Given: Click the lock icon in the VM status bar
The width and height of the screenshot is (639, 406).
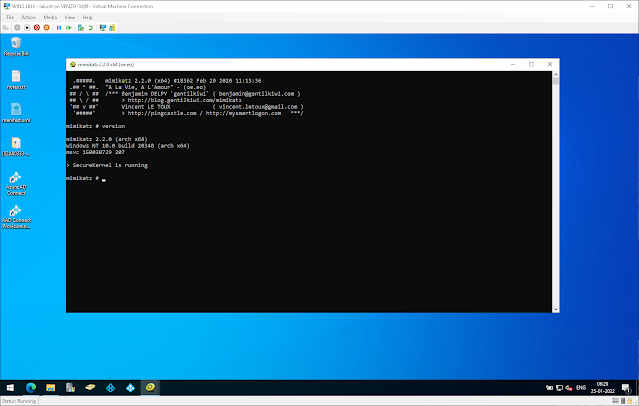Looking at the screenshot, I should (629, 401).
